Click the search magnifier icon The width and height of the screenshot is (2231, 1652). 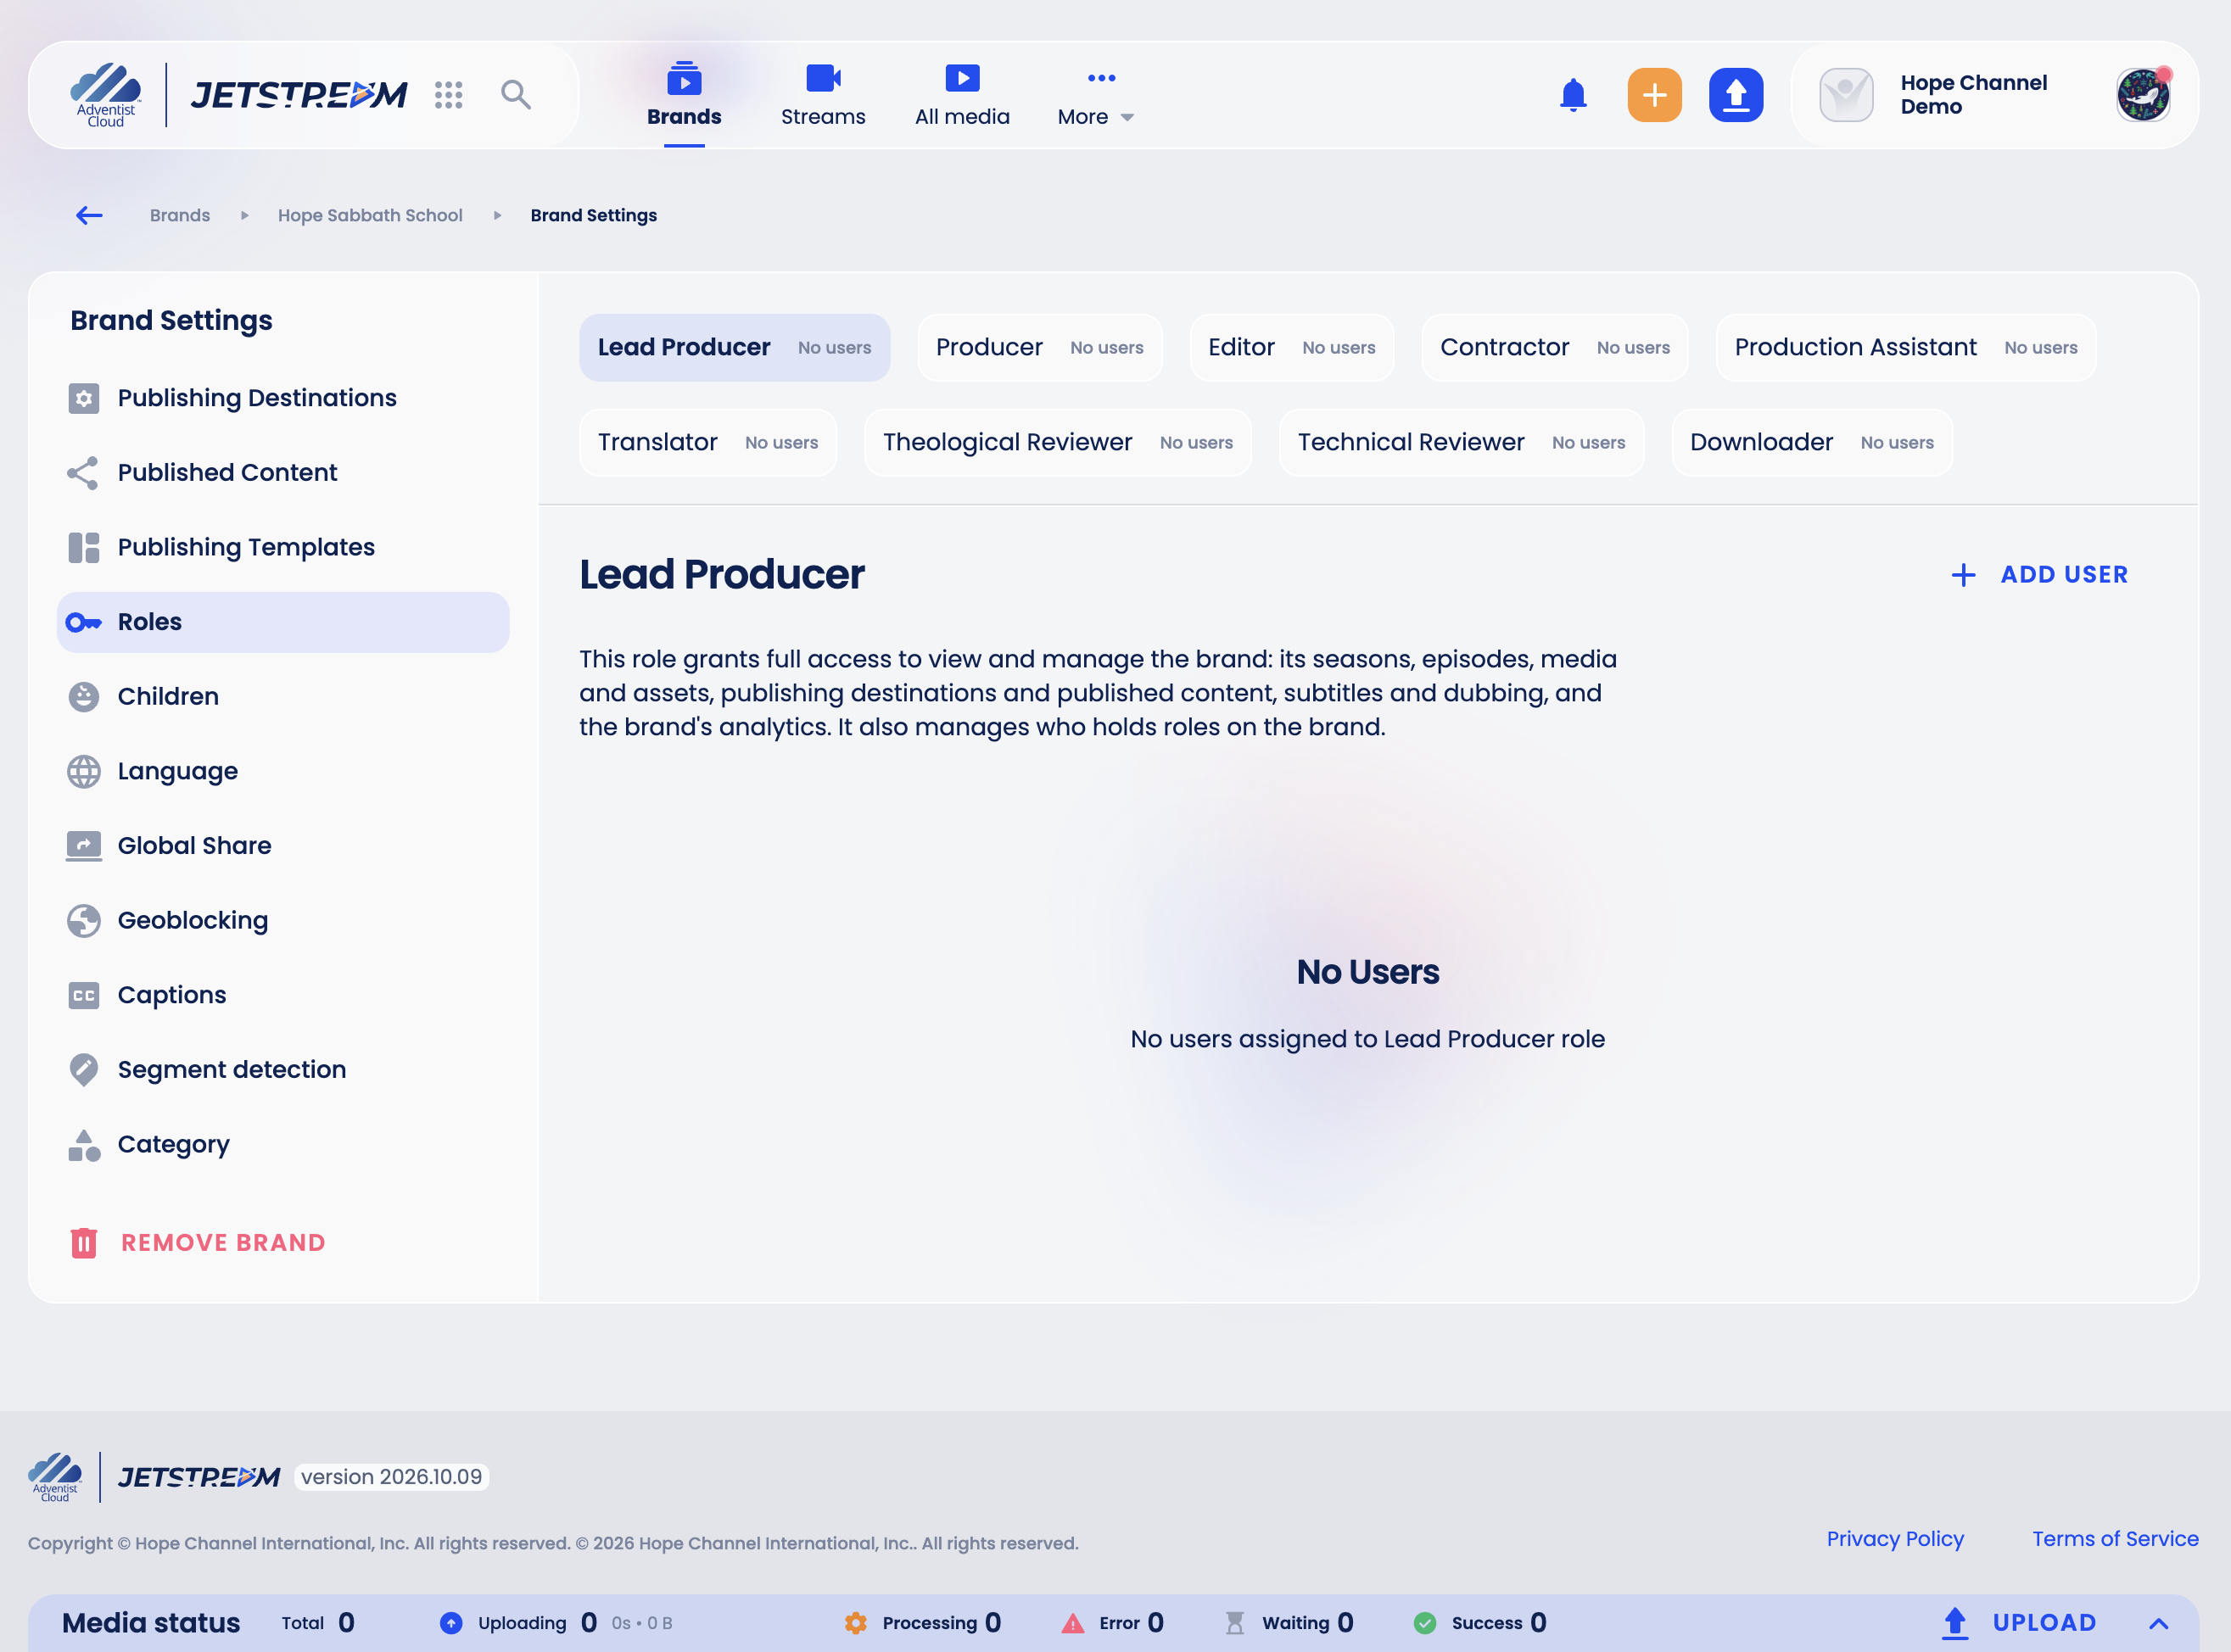tap(516, 95)
